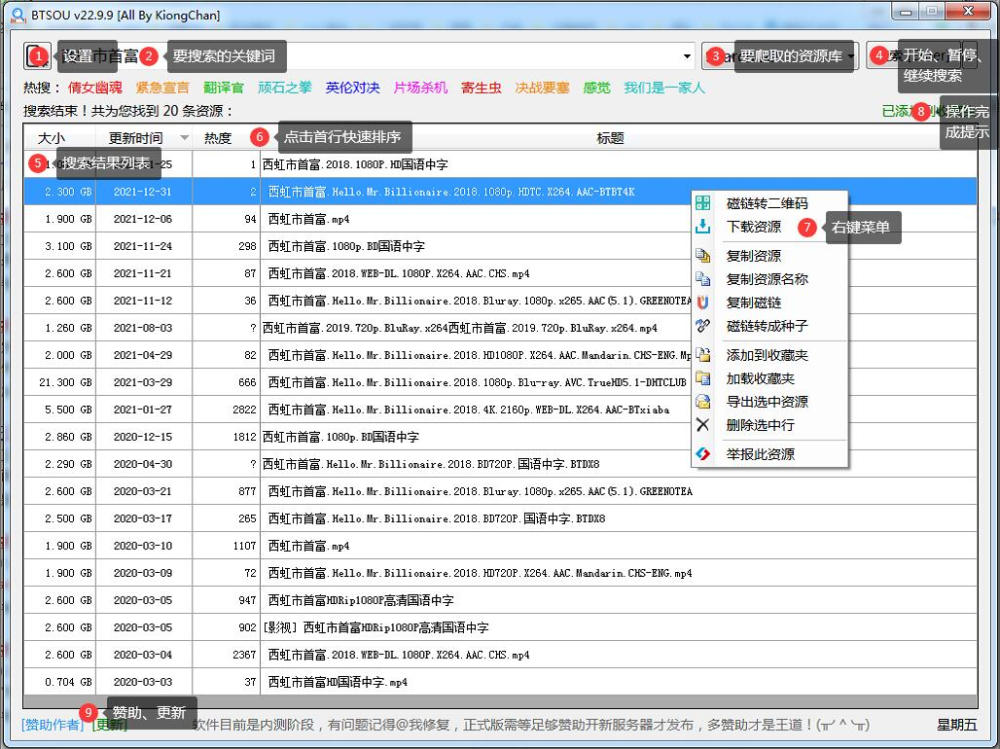Image resolution: width=1000 pixels, height=749 pixels.
Task: Click the chain icon beside 磁链转成种子
Action: coord(703,325)
